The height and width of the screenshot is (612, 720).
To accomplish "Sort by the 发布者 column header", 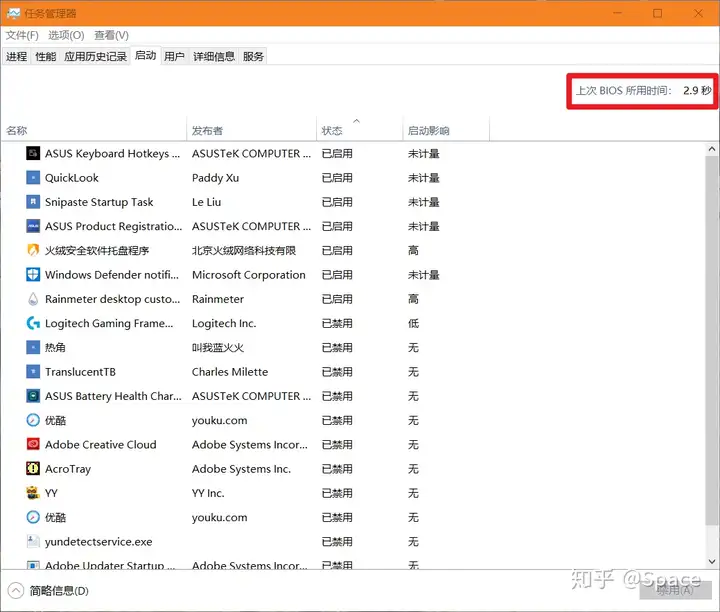I will (252, 130).
